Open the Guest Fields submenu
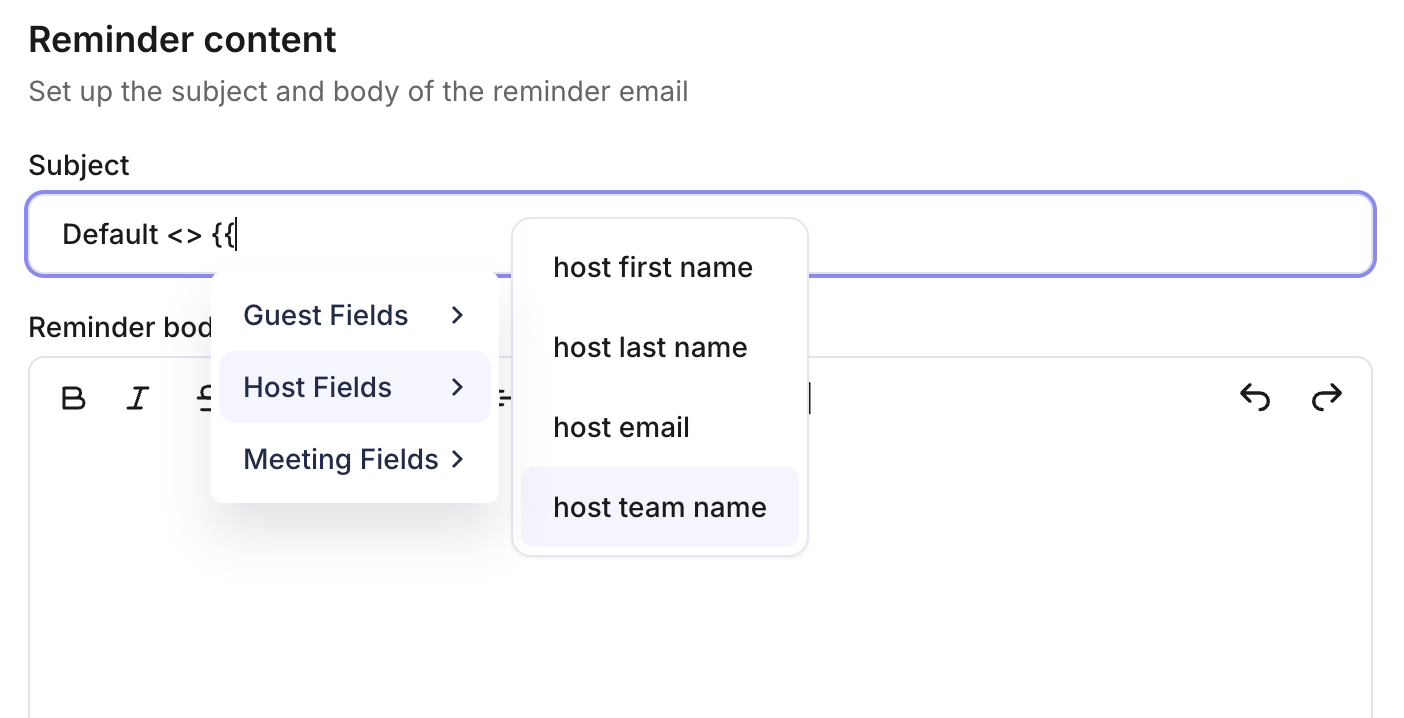The width and height of the screenshot is (1404, 718). pos(355,315)
